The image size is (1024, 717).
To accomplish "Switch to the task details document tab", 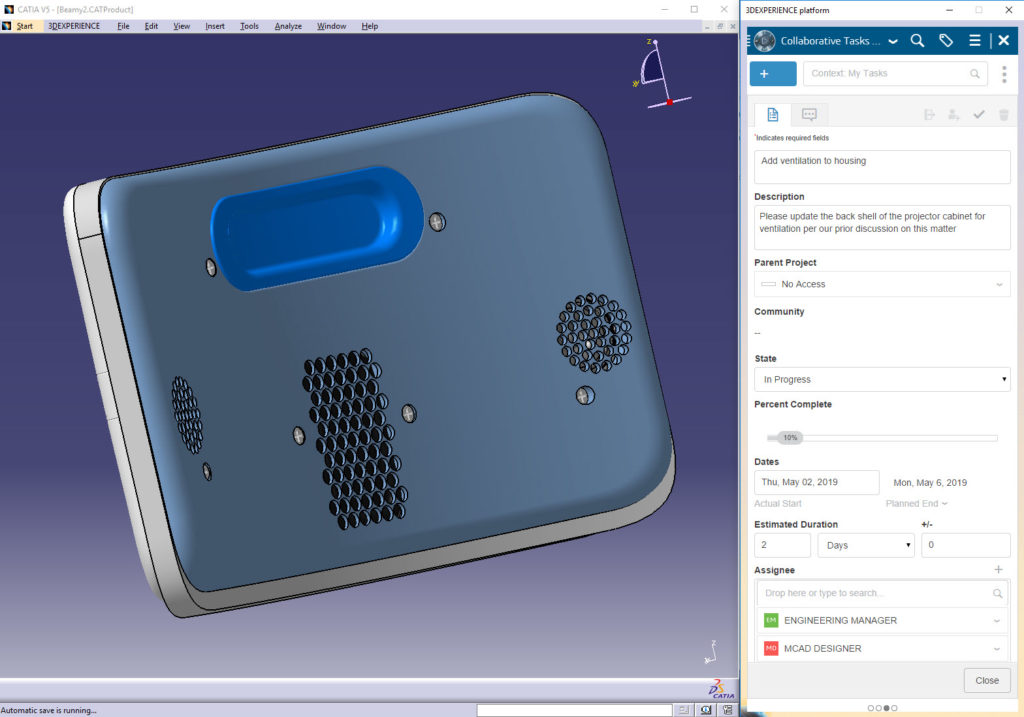I will 773,115.
